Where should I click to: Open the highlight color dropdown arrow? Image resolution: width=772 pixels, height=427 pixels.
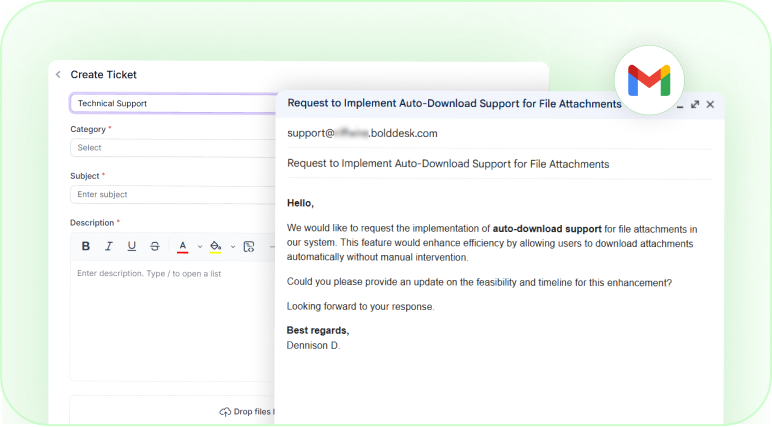click(233, 246)
